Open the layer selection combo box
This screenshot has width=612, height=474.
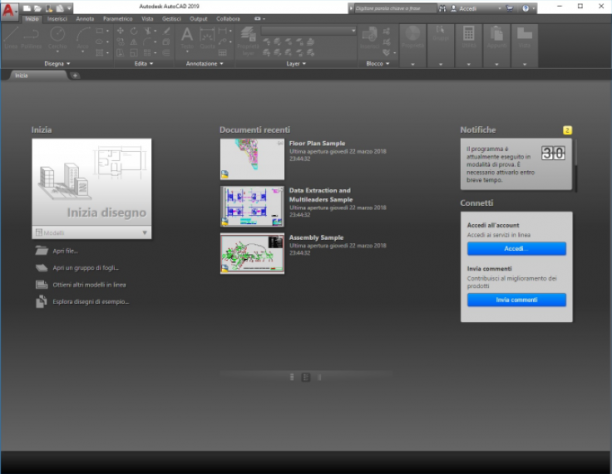[308, 30]
